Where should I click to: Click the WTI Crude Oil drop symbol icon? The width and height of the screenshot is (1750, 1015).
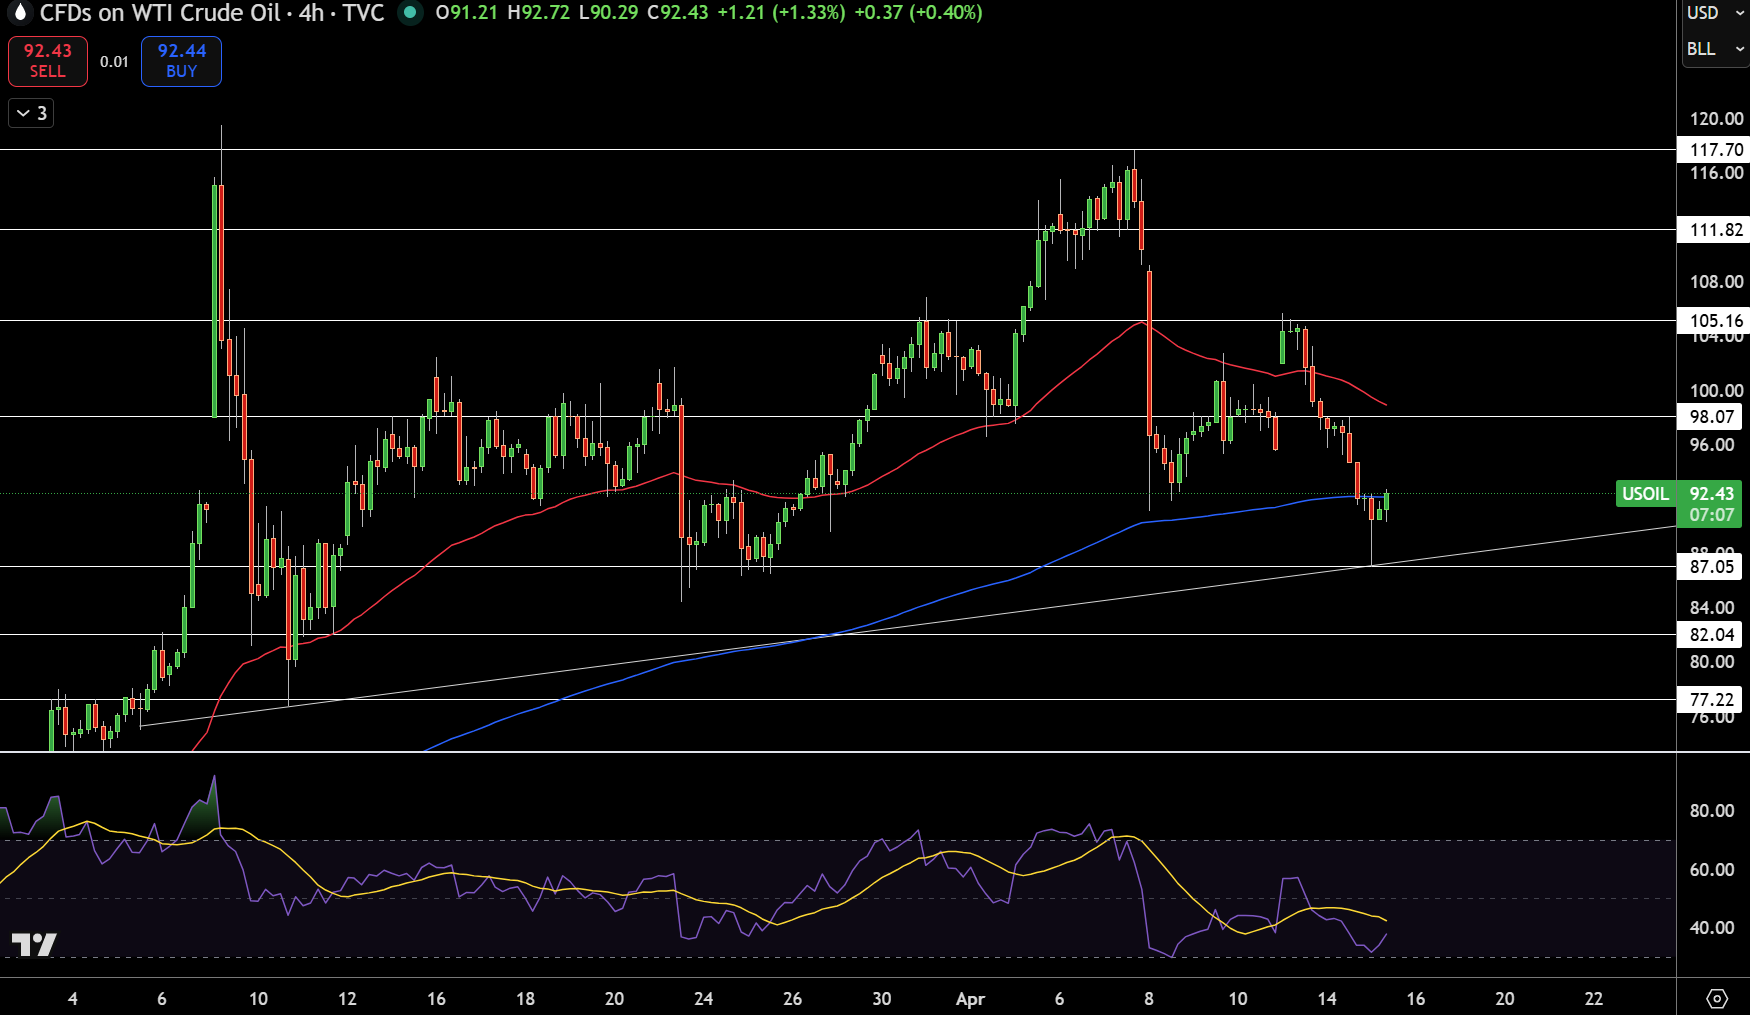click(18, 13)
